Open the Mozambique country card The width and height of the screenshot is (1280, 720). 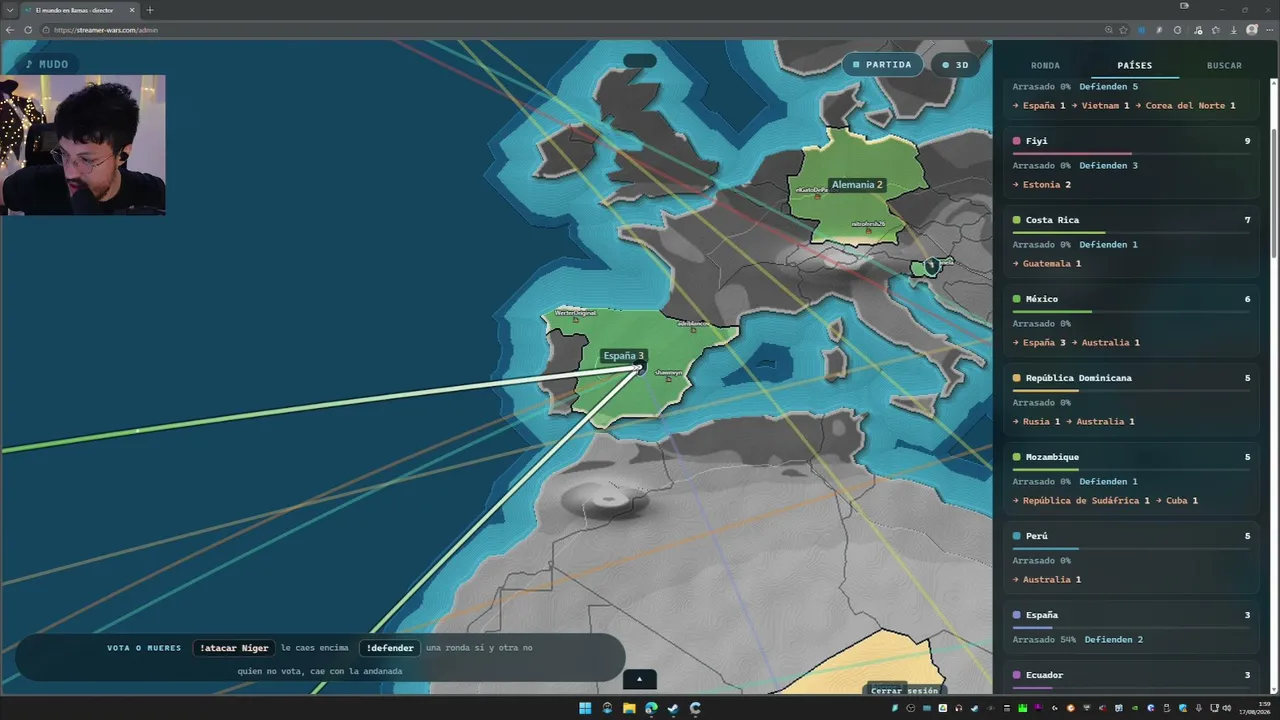click(1131, 476)
